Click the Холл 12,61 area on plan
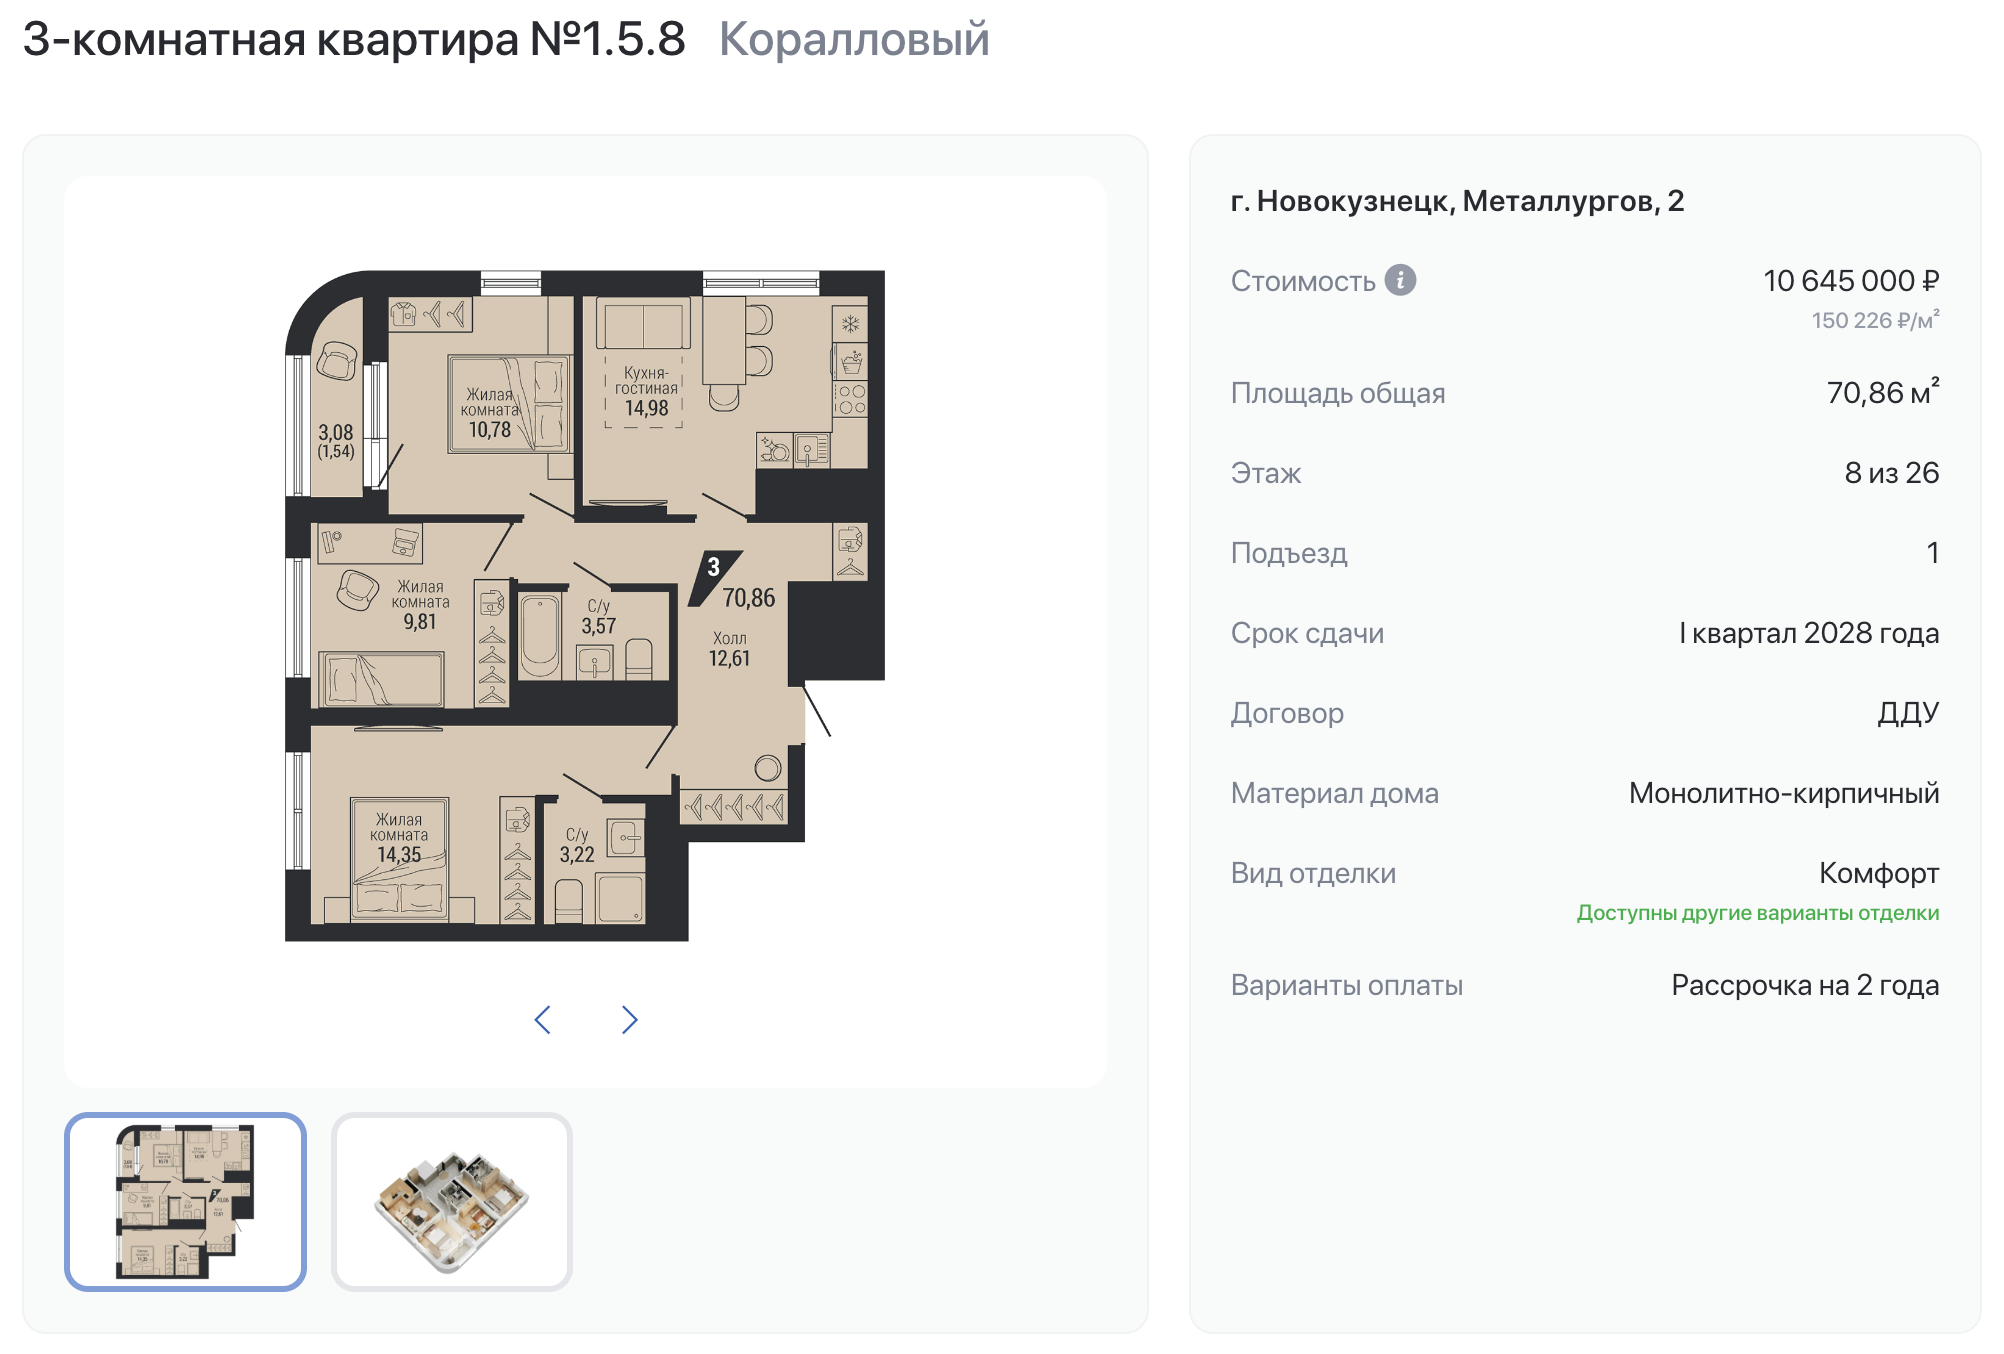The height and width of the screenshot is (1354, 2004). 729,649
